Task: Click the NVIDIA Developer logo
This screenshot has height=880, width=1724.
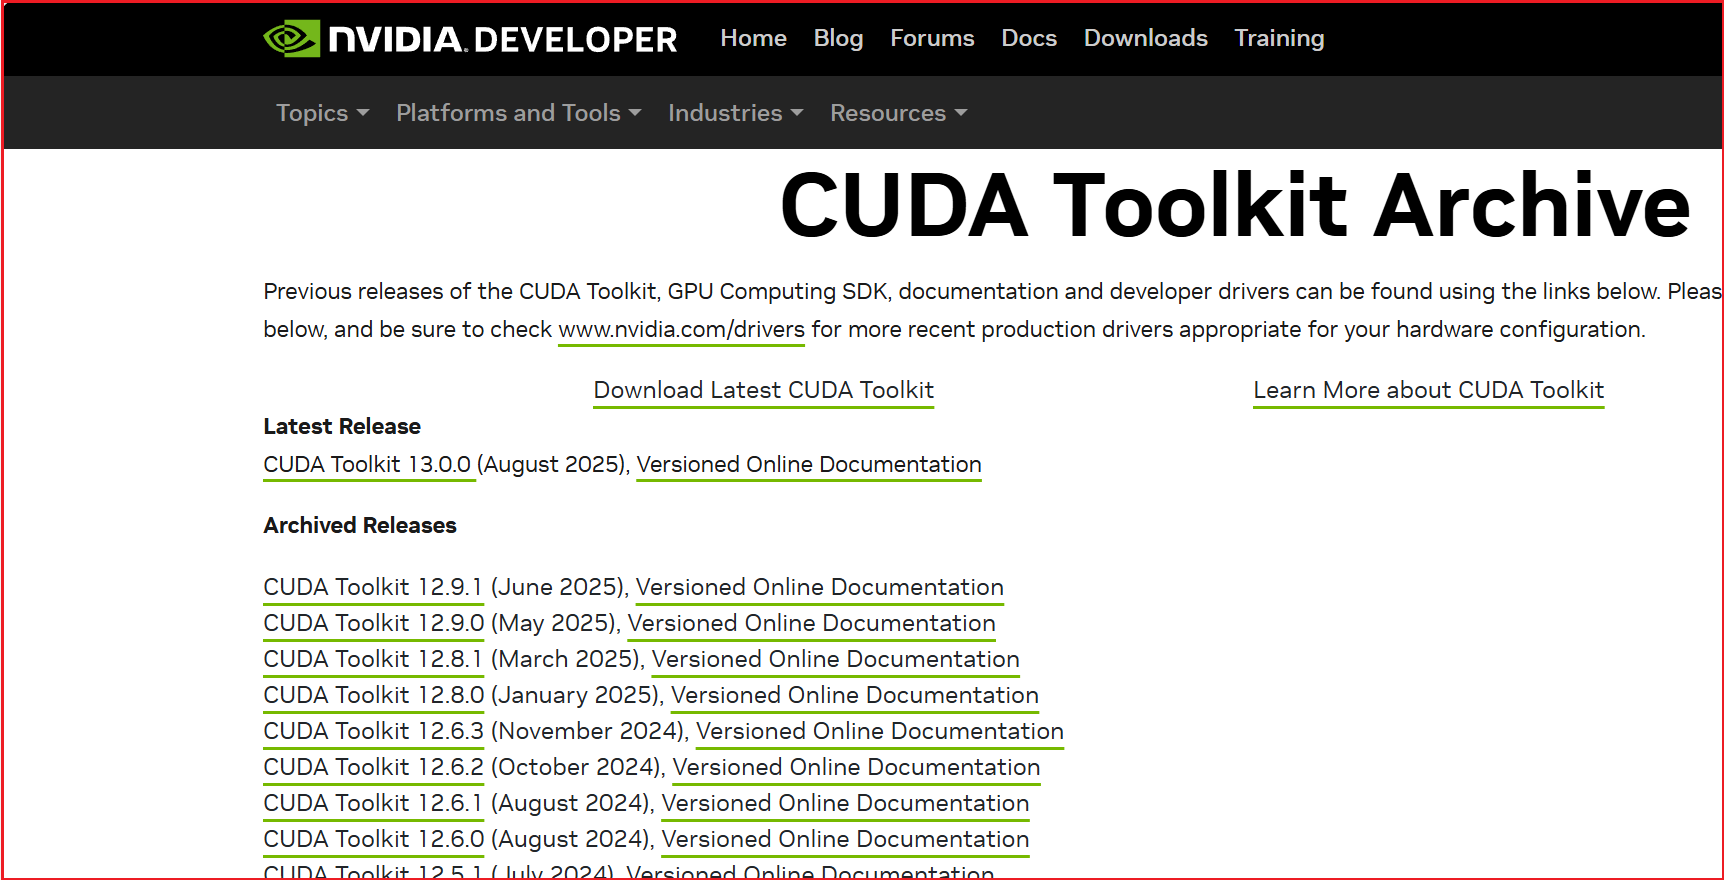Action: [x=470, y=39]
